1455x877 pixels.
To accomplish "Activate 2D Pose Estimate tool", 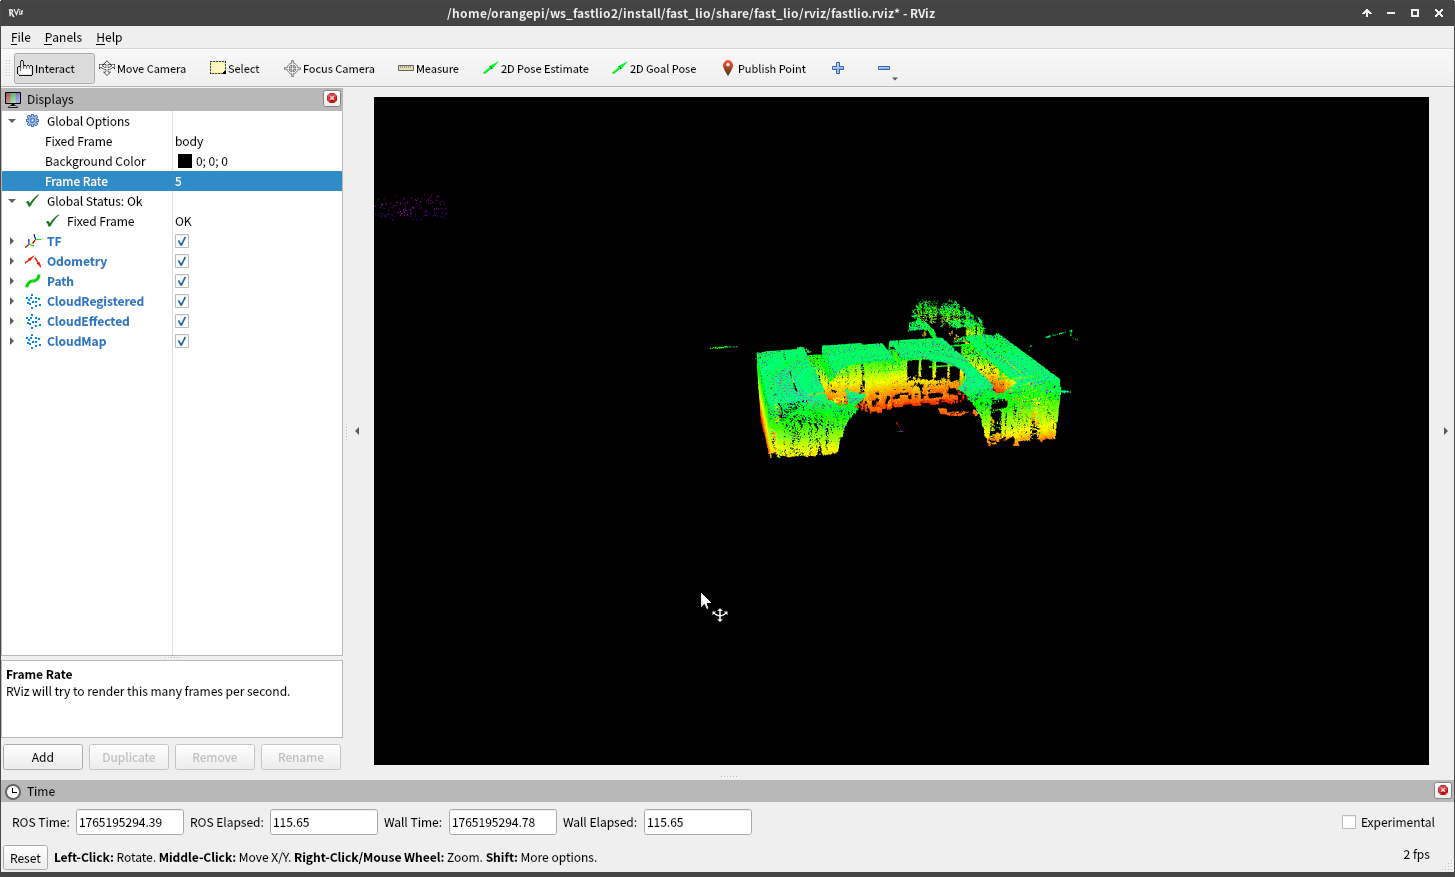I will coord(535,69).
